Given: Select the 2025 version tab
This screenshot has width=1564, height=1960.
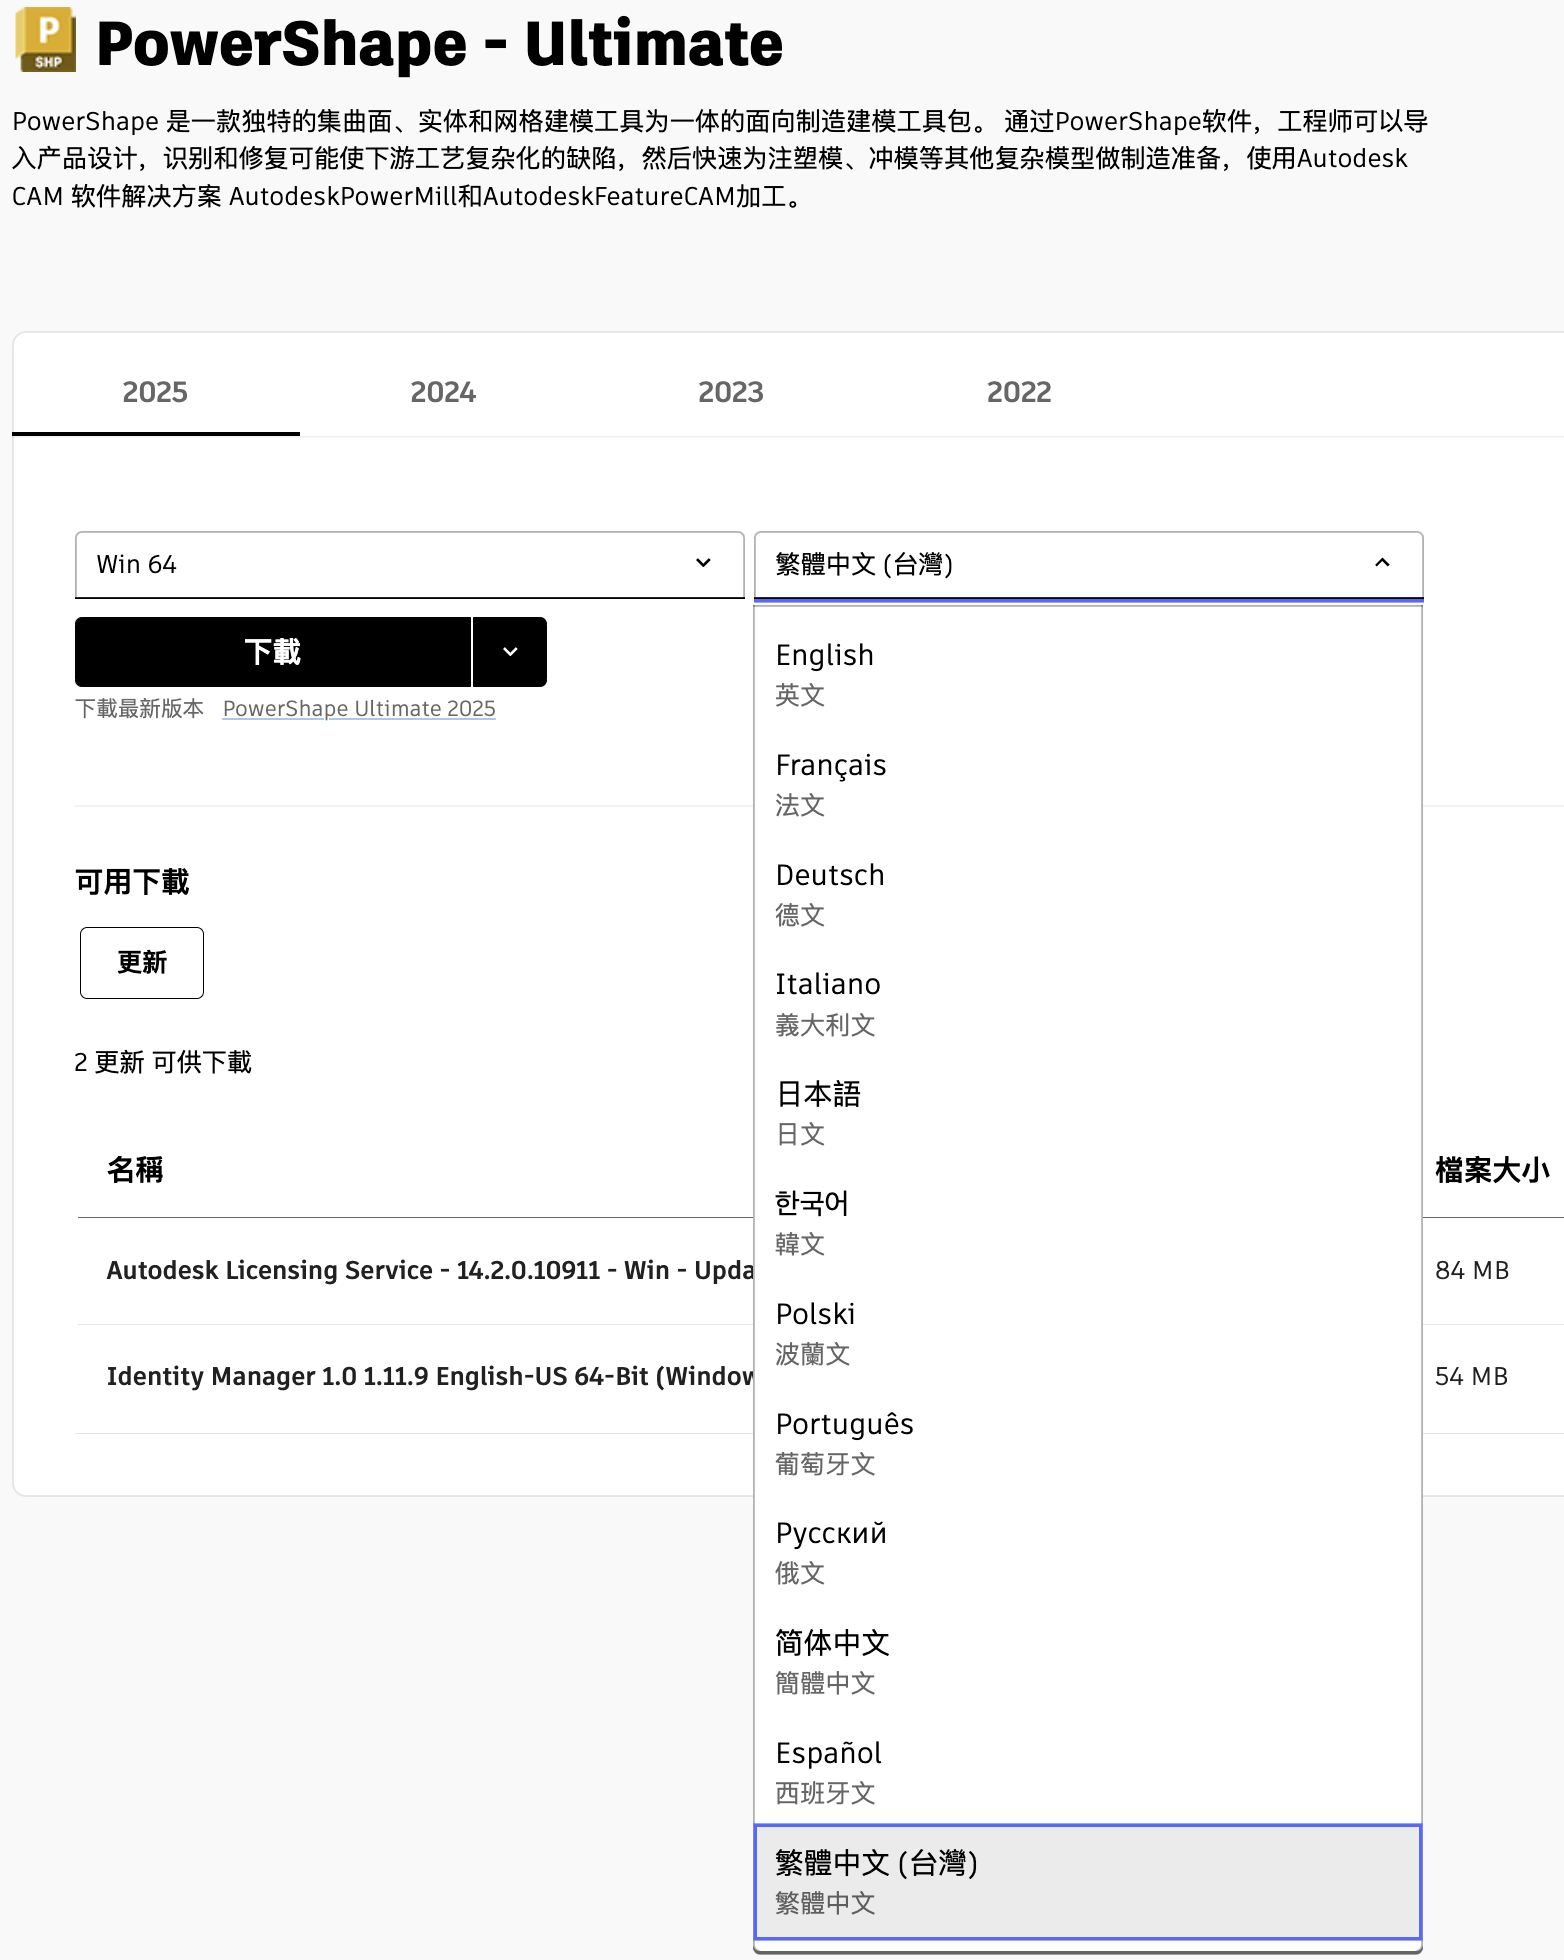Looking at the screenshot, I should 155,392.
